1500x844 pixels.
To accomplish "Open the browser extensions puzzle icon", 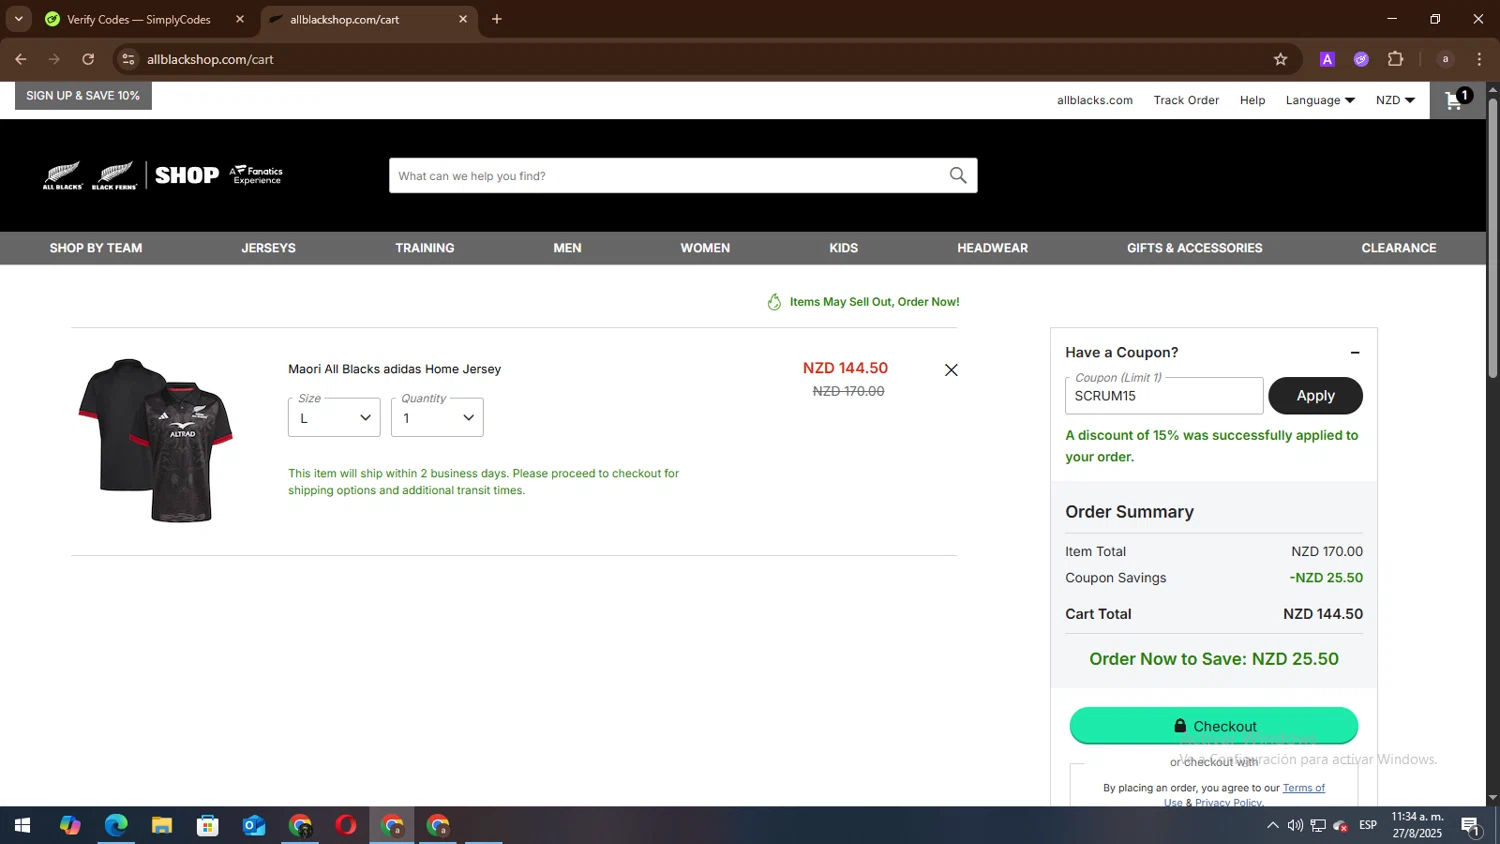I will click(1396, 59).
